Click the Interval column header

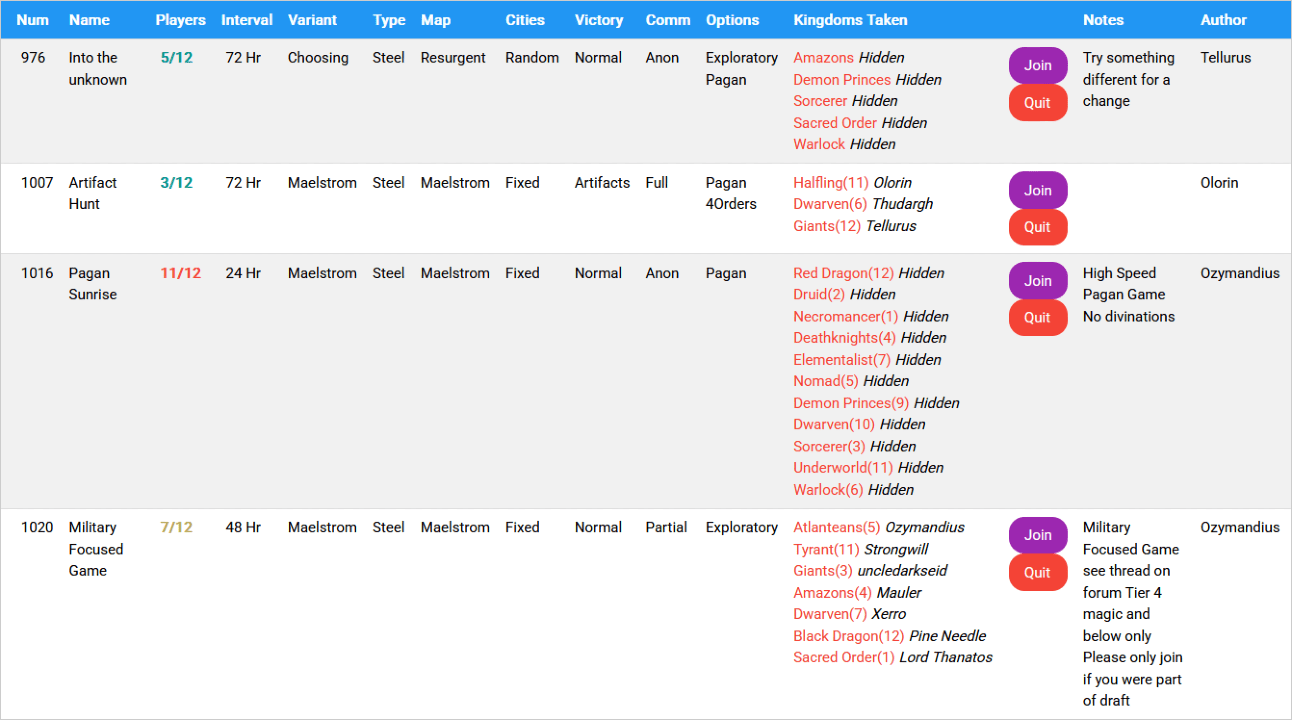click(246, 20)
